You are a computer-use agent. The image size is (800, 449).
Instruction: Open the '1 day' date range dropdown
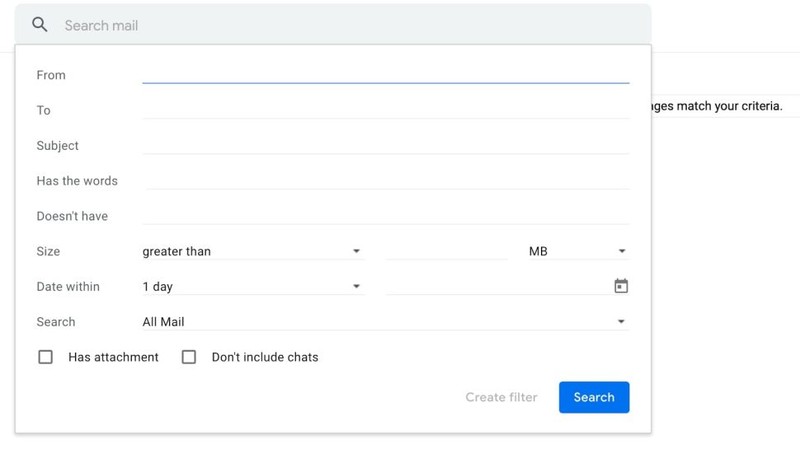(252, 287)
